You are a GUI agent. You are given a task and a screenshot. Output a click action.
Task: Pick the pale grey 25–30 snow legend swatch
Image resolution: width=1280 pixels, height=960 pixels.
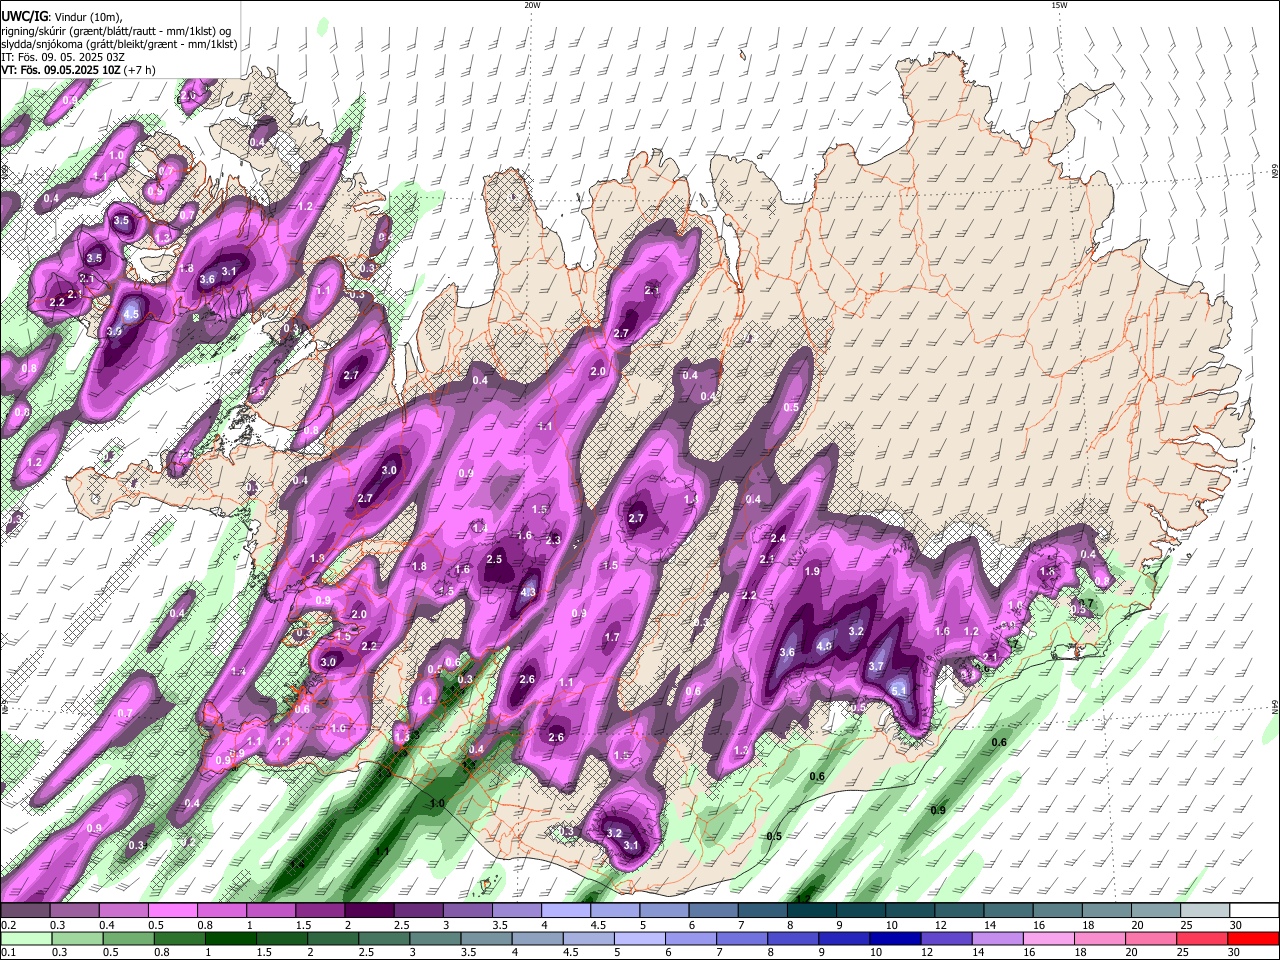point(1205,911)
